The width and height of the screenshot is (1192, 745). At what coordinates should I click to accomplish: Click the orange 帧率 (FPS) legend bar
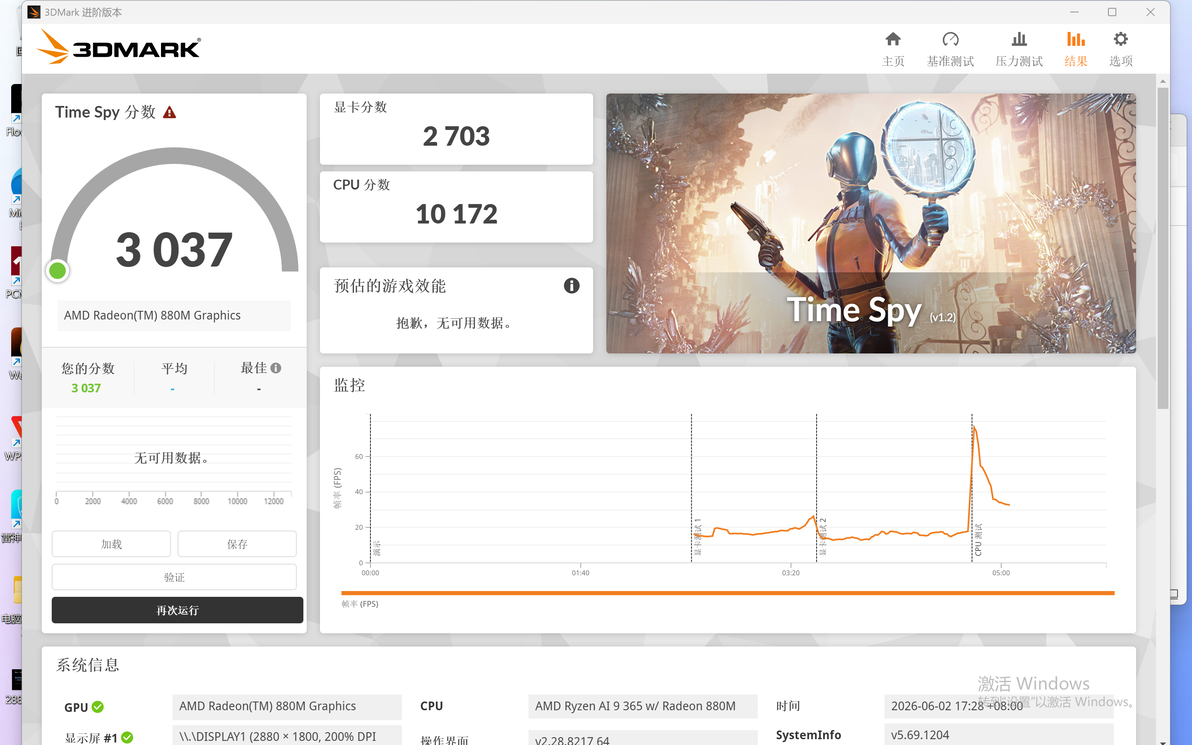pyautogui.click(x=728, y=593)
